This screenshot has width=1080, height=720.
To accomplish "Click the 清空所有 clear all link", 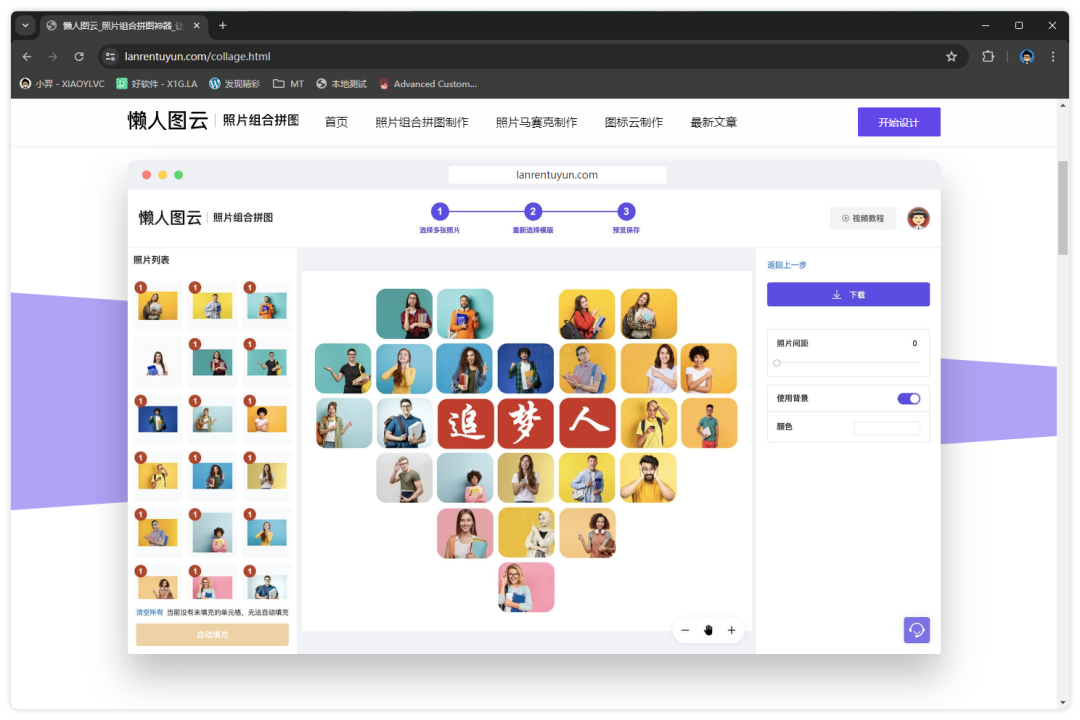I will click(x=149, y=613).
